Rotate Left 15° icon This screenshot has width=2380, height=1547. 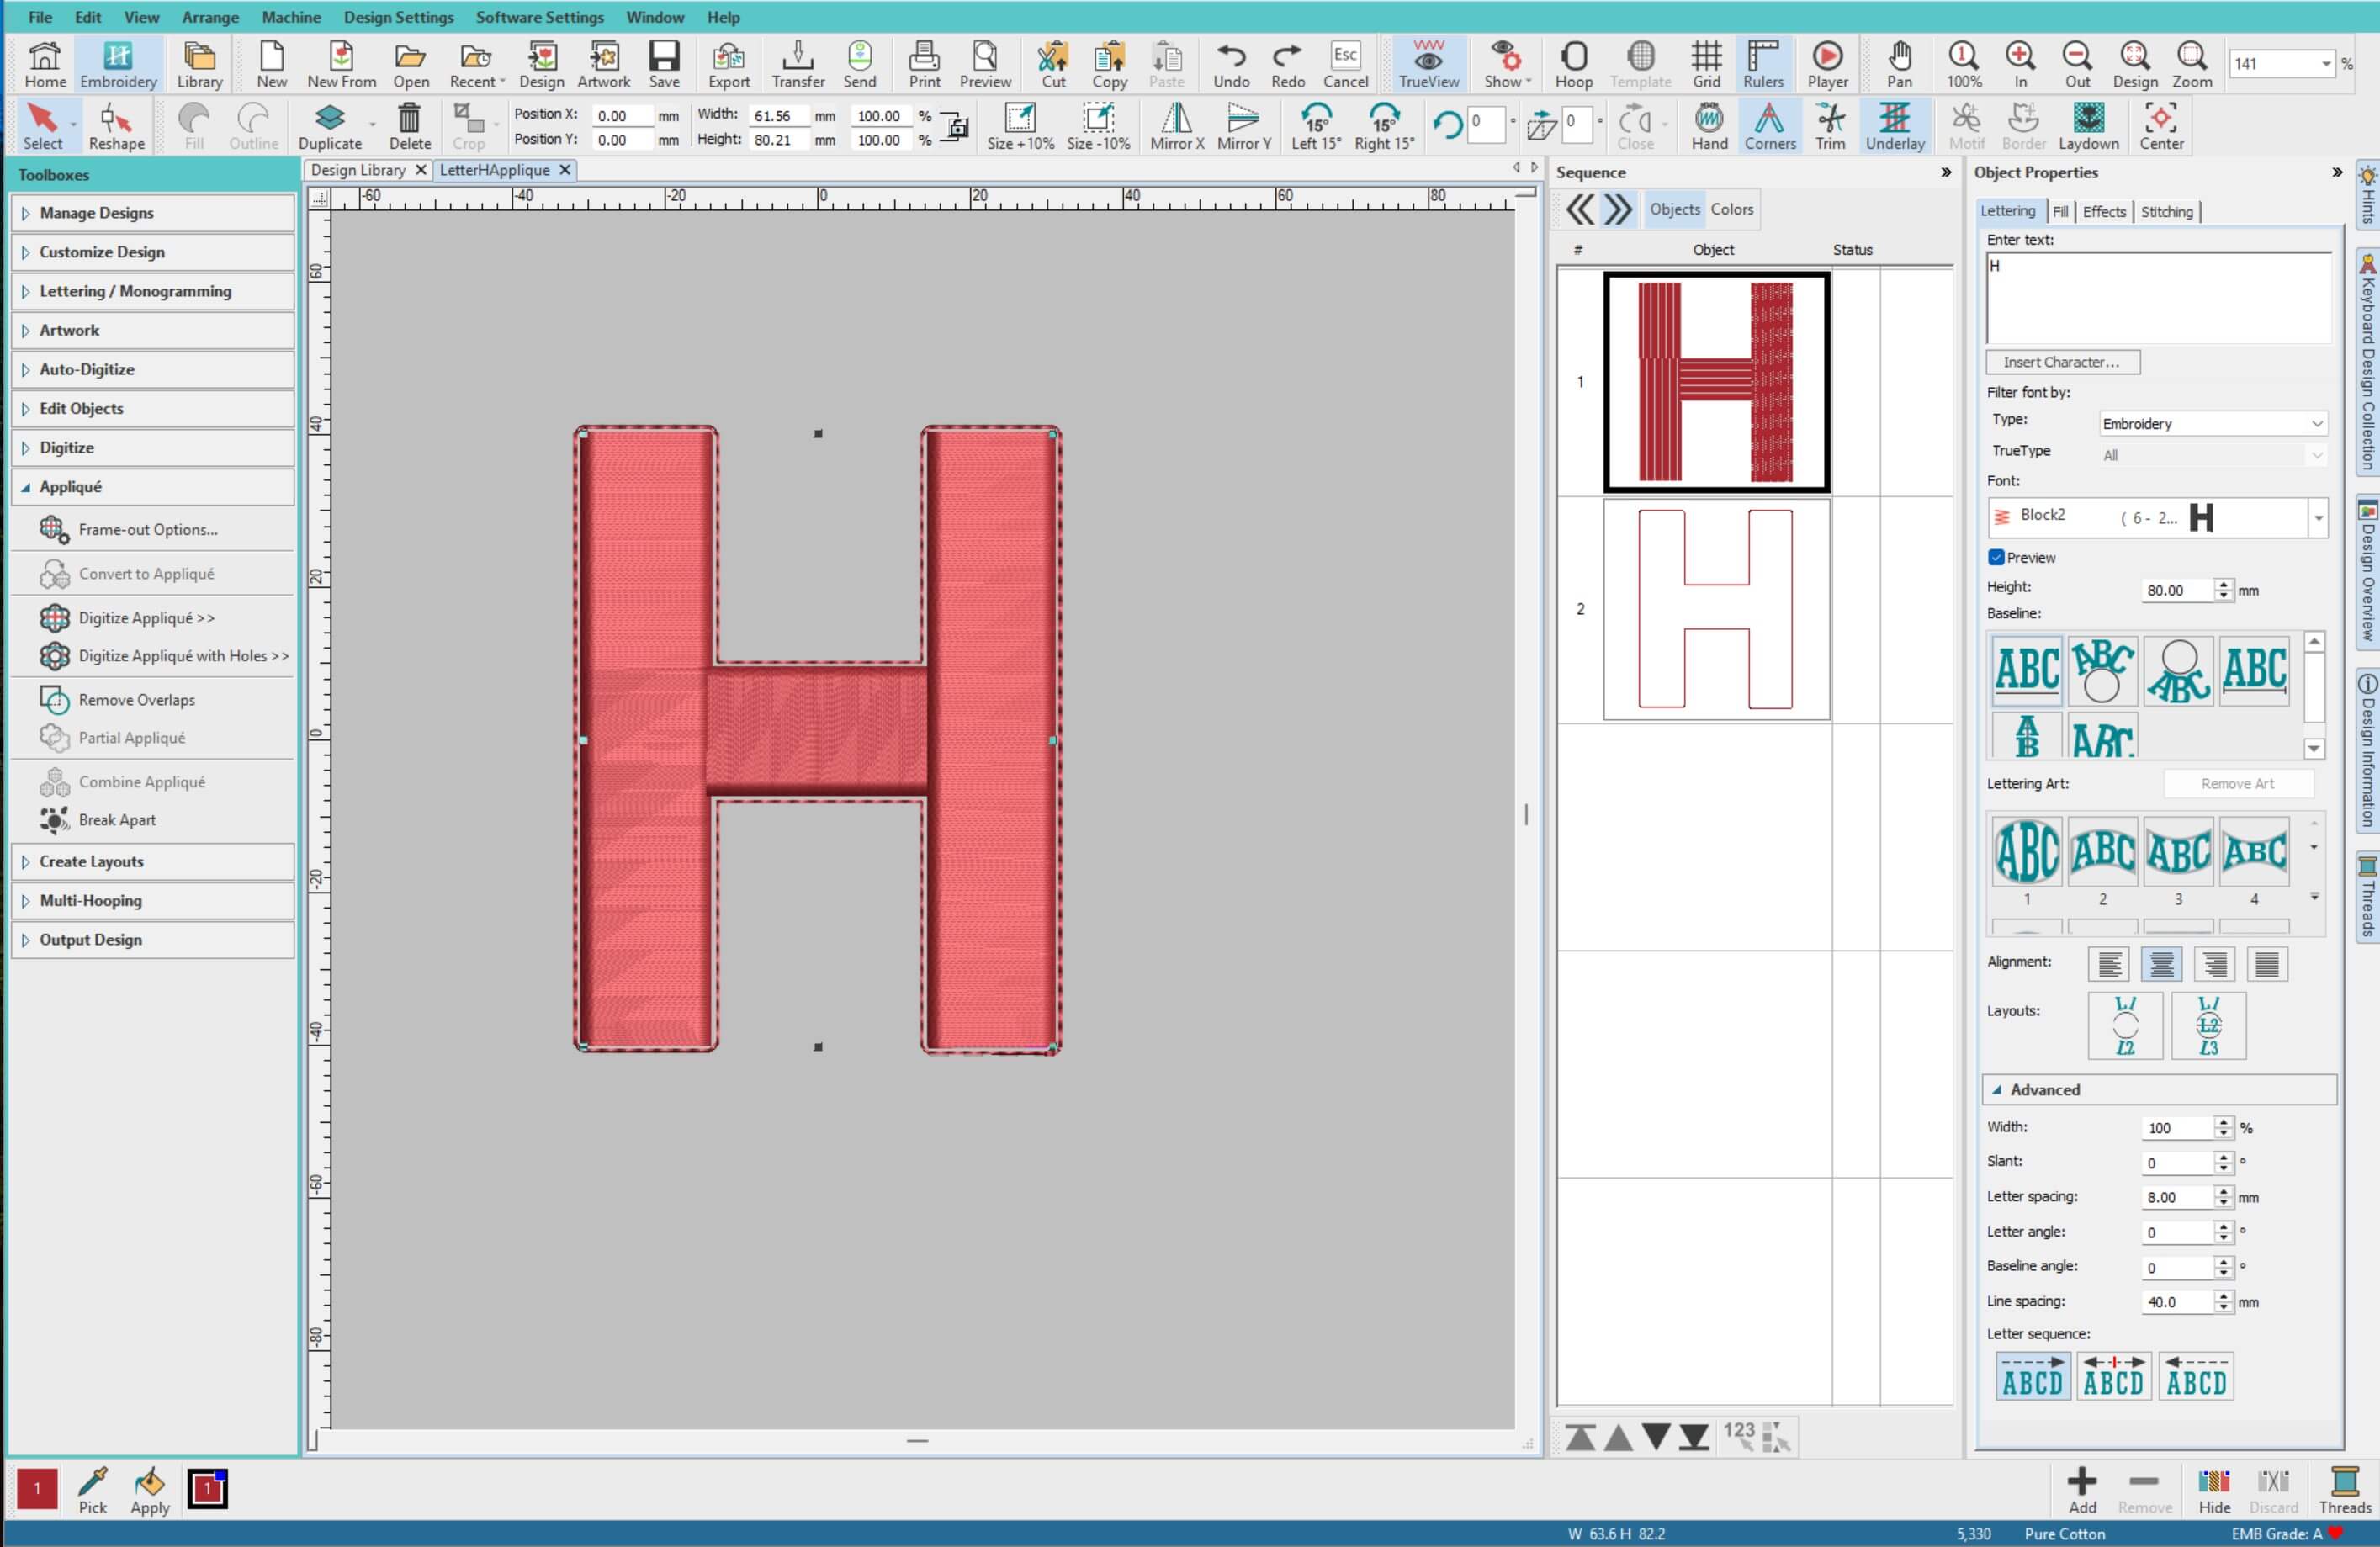point(1316,126)
